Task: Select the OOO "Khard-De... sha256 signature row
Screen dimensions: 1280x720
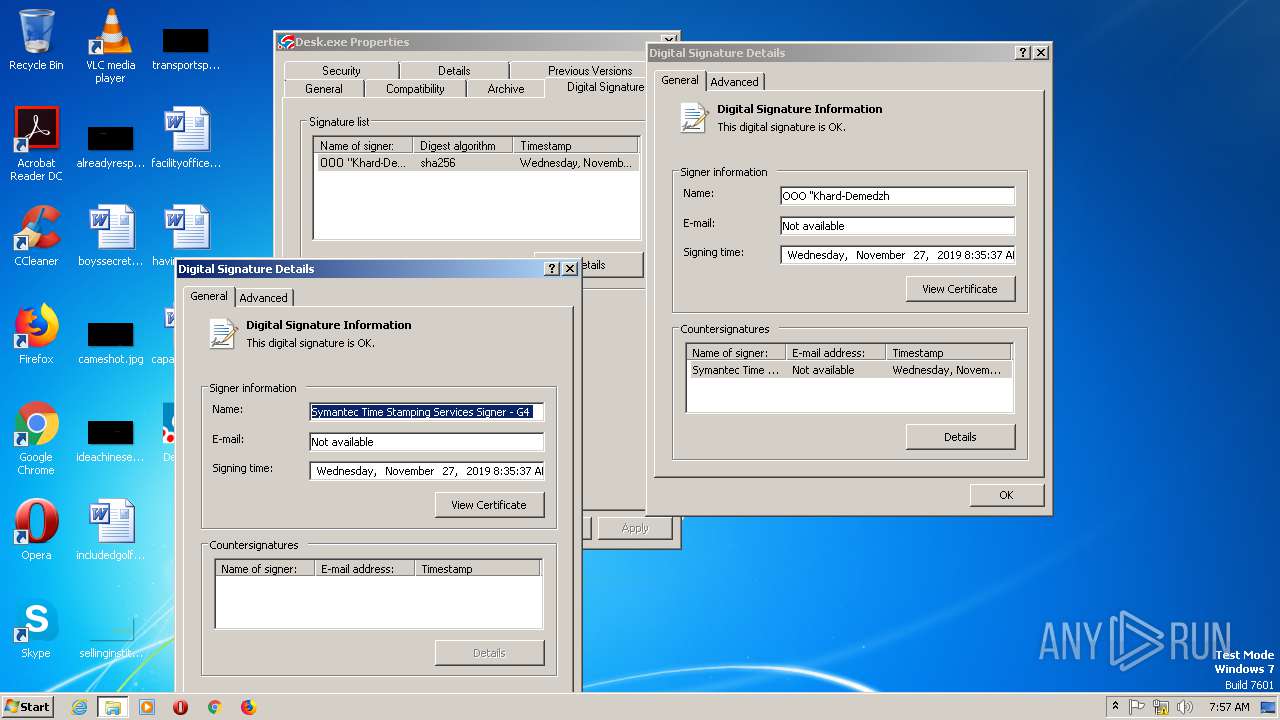Action: [x=477, y=163]
